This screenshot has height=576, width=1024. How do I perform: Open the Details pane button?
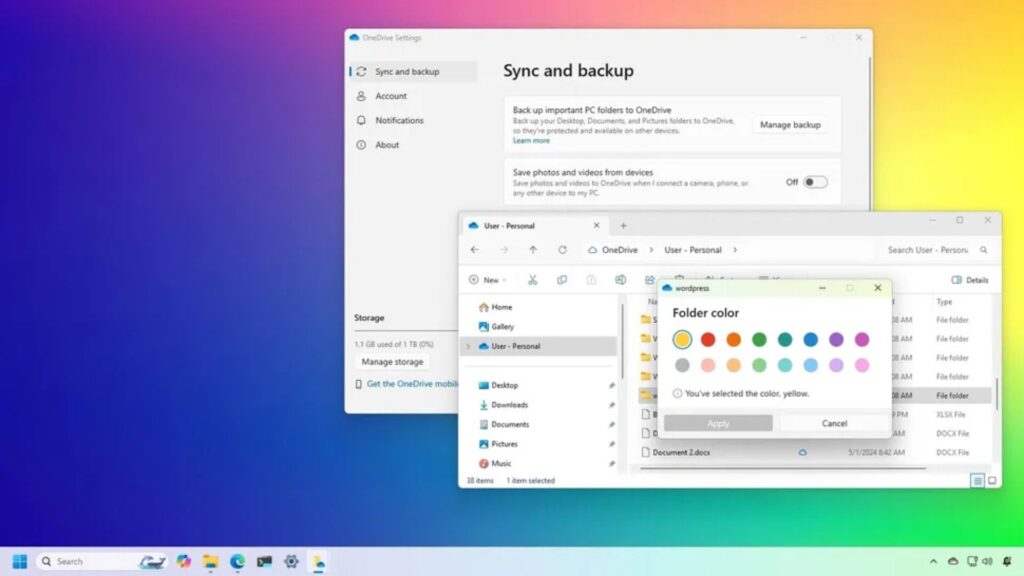click(x=969, y=280)
